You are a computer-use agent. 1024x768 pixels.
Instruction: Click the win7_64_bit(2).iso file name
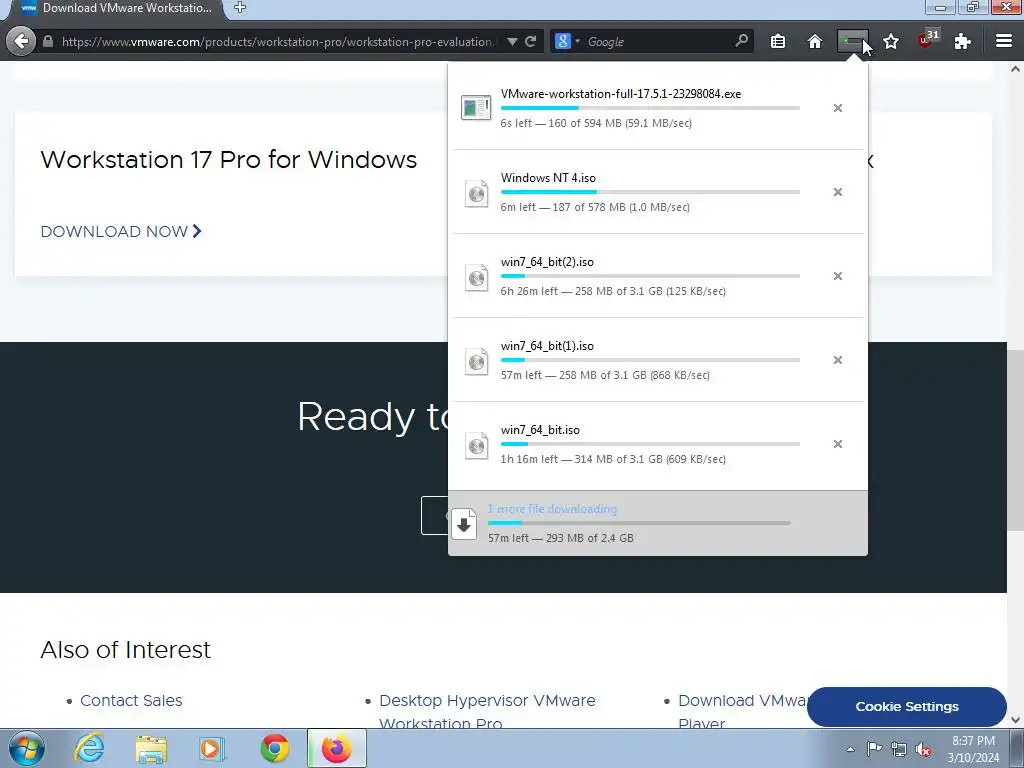coord(547,262)
